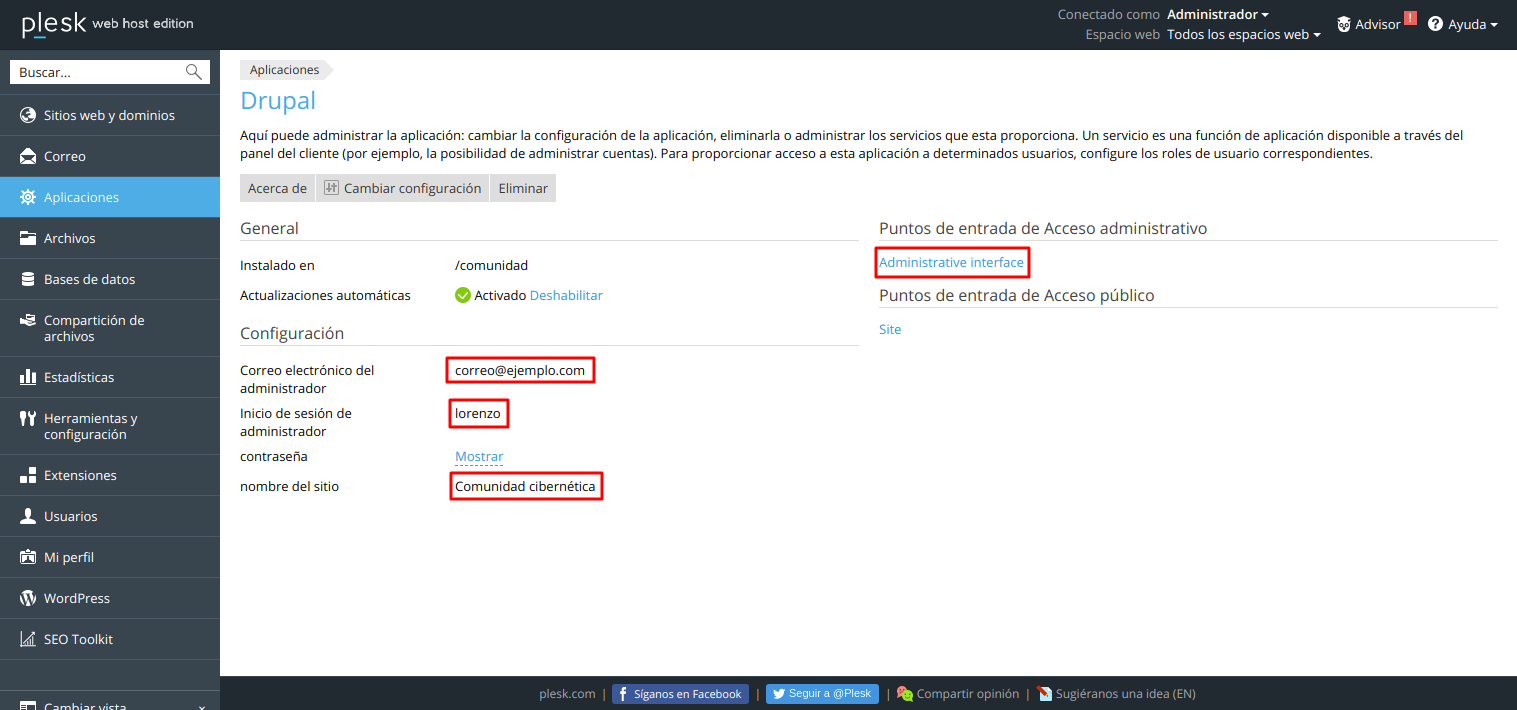Open the Ayuda dropdown

click(x=1464, y=24)
